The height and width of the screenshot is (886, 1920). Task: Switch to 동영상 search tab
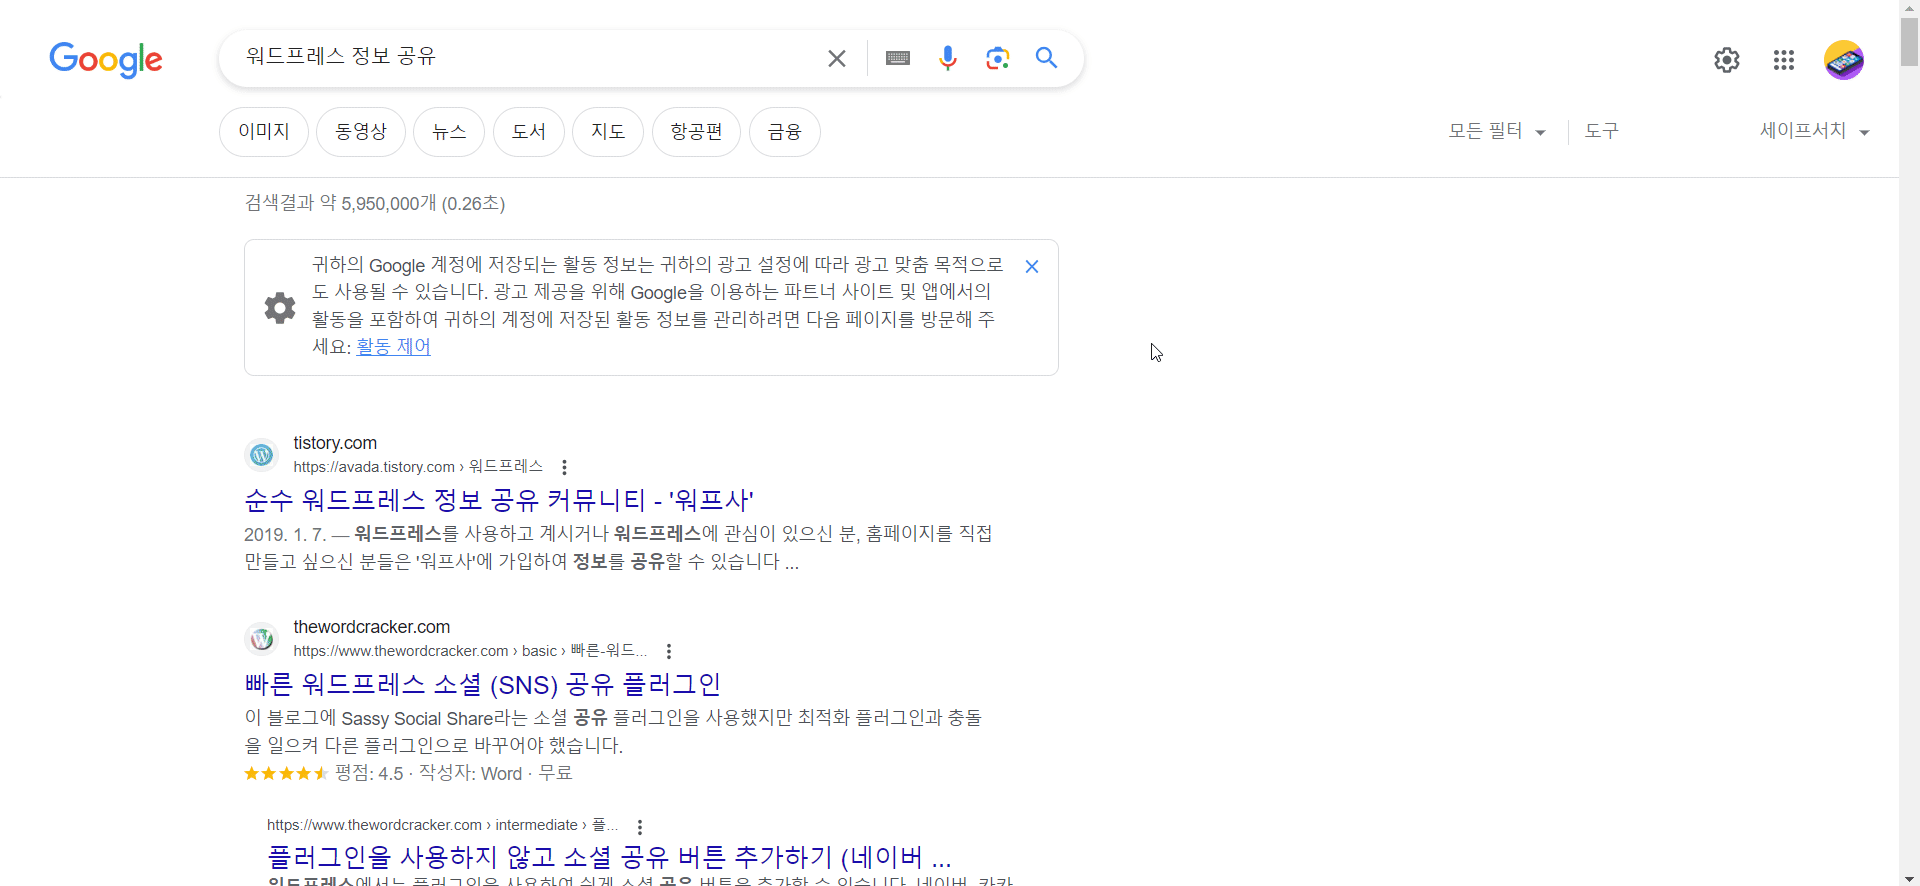click(x=361, y=132)
